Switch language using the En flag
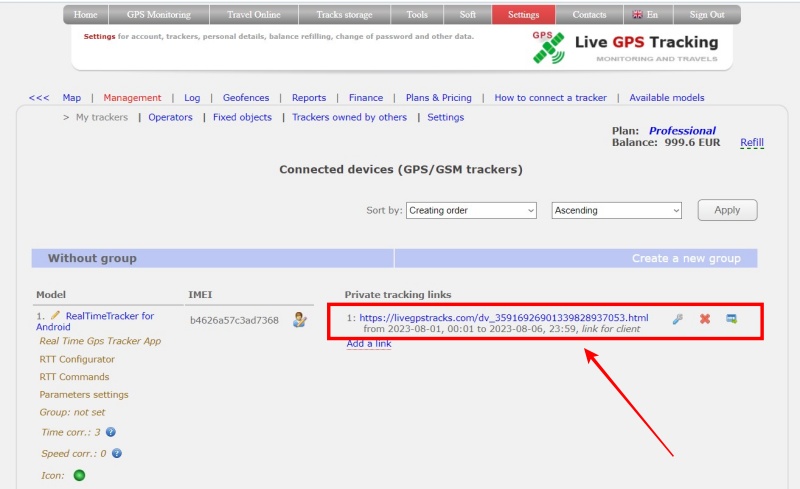800x489 pixels. pos(645,15)
